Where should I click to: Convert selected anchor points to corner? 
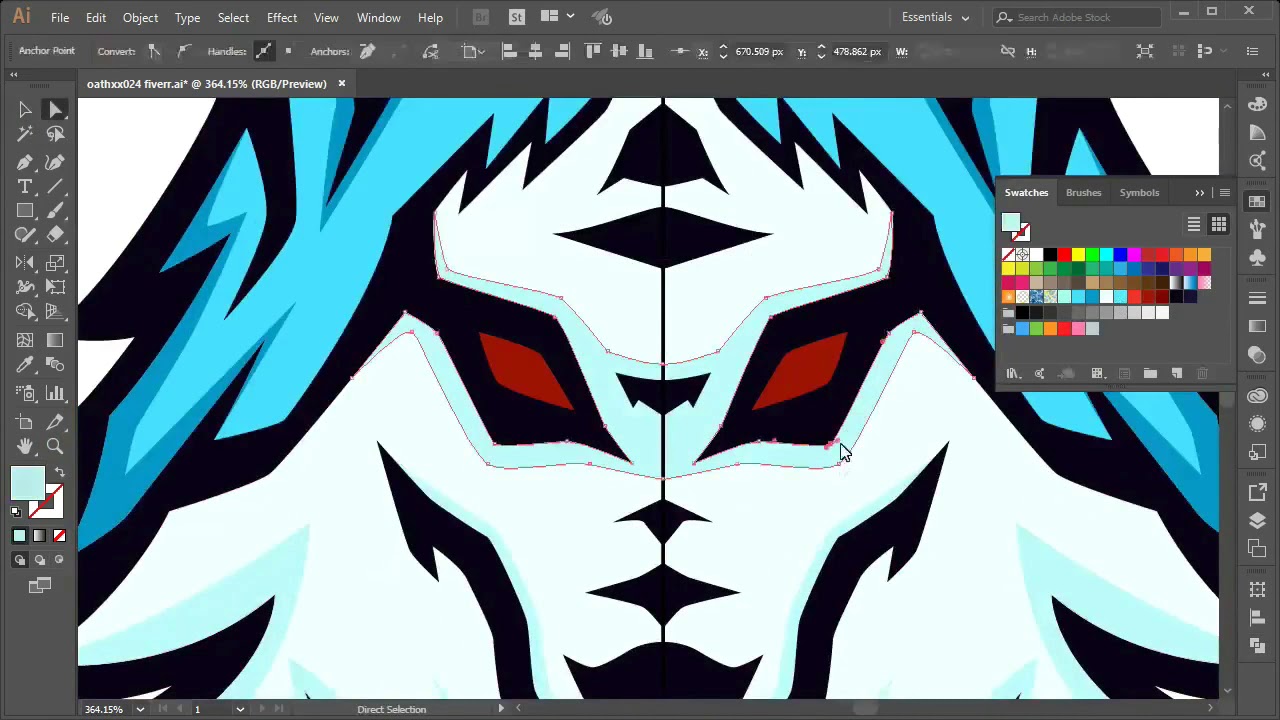coord(154,51)
